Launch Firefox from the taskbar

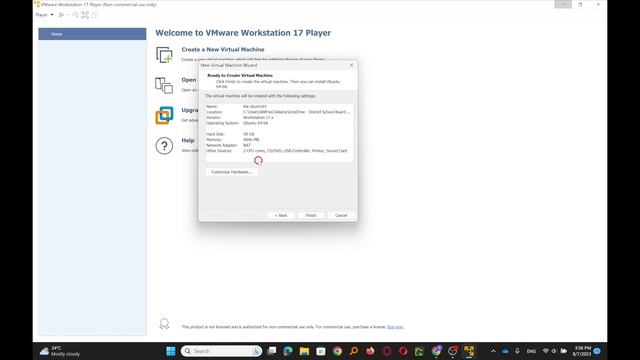click(x=370, y=351)
